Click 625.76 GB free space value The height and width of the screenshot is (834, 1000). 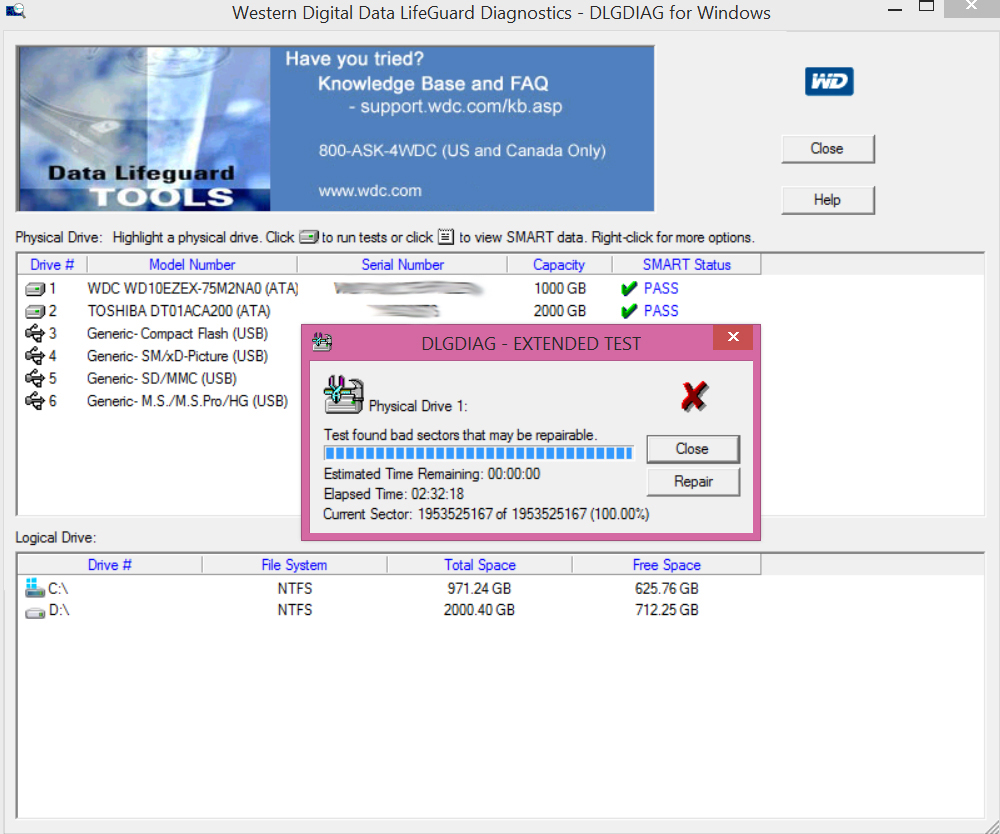point(666,589)
